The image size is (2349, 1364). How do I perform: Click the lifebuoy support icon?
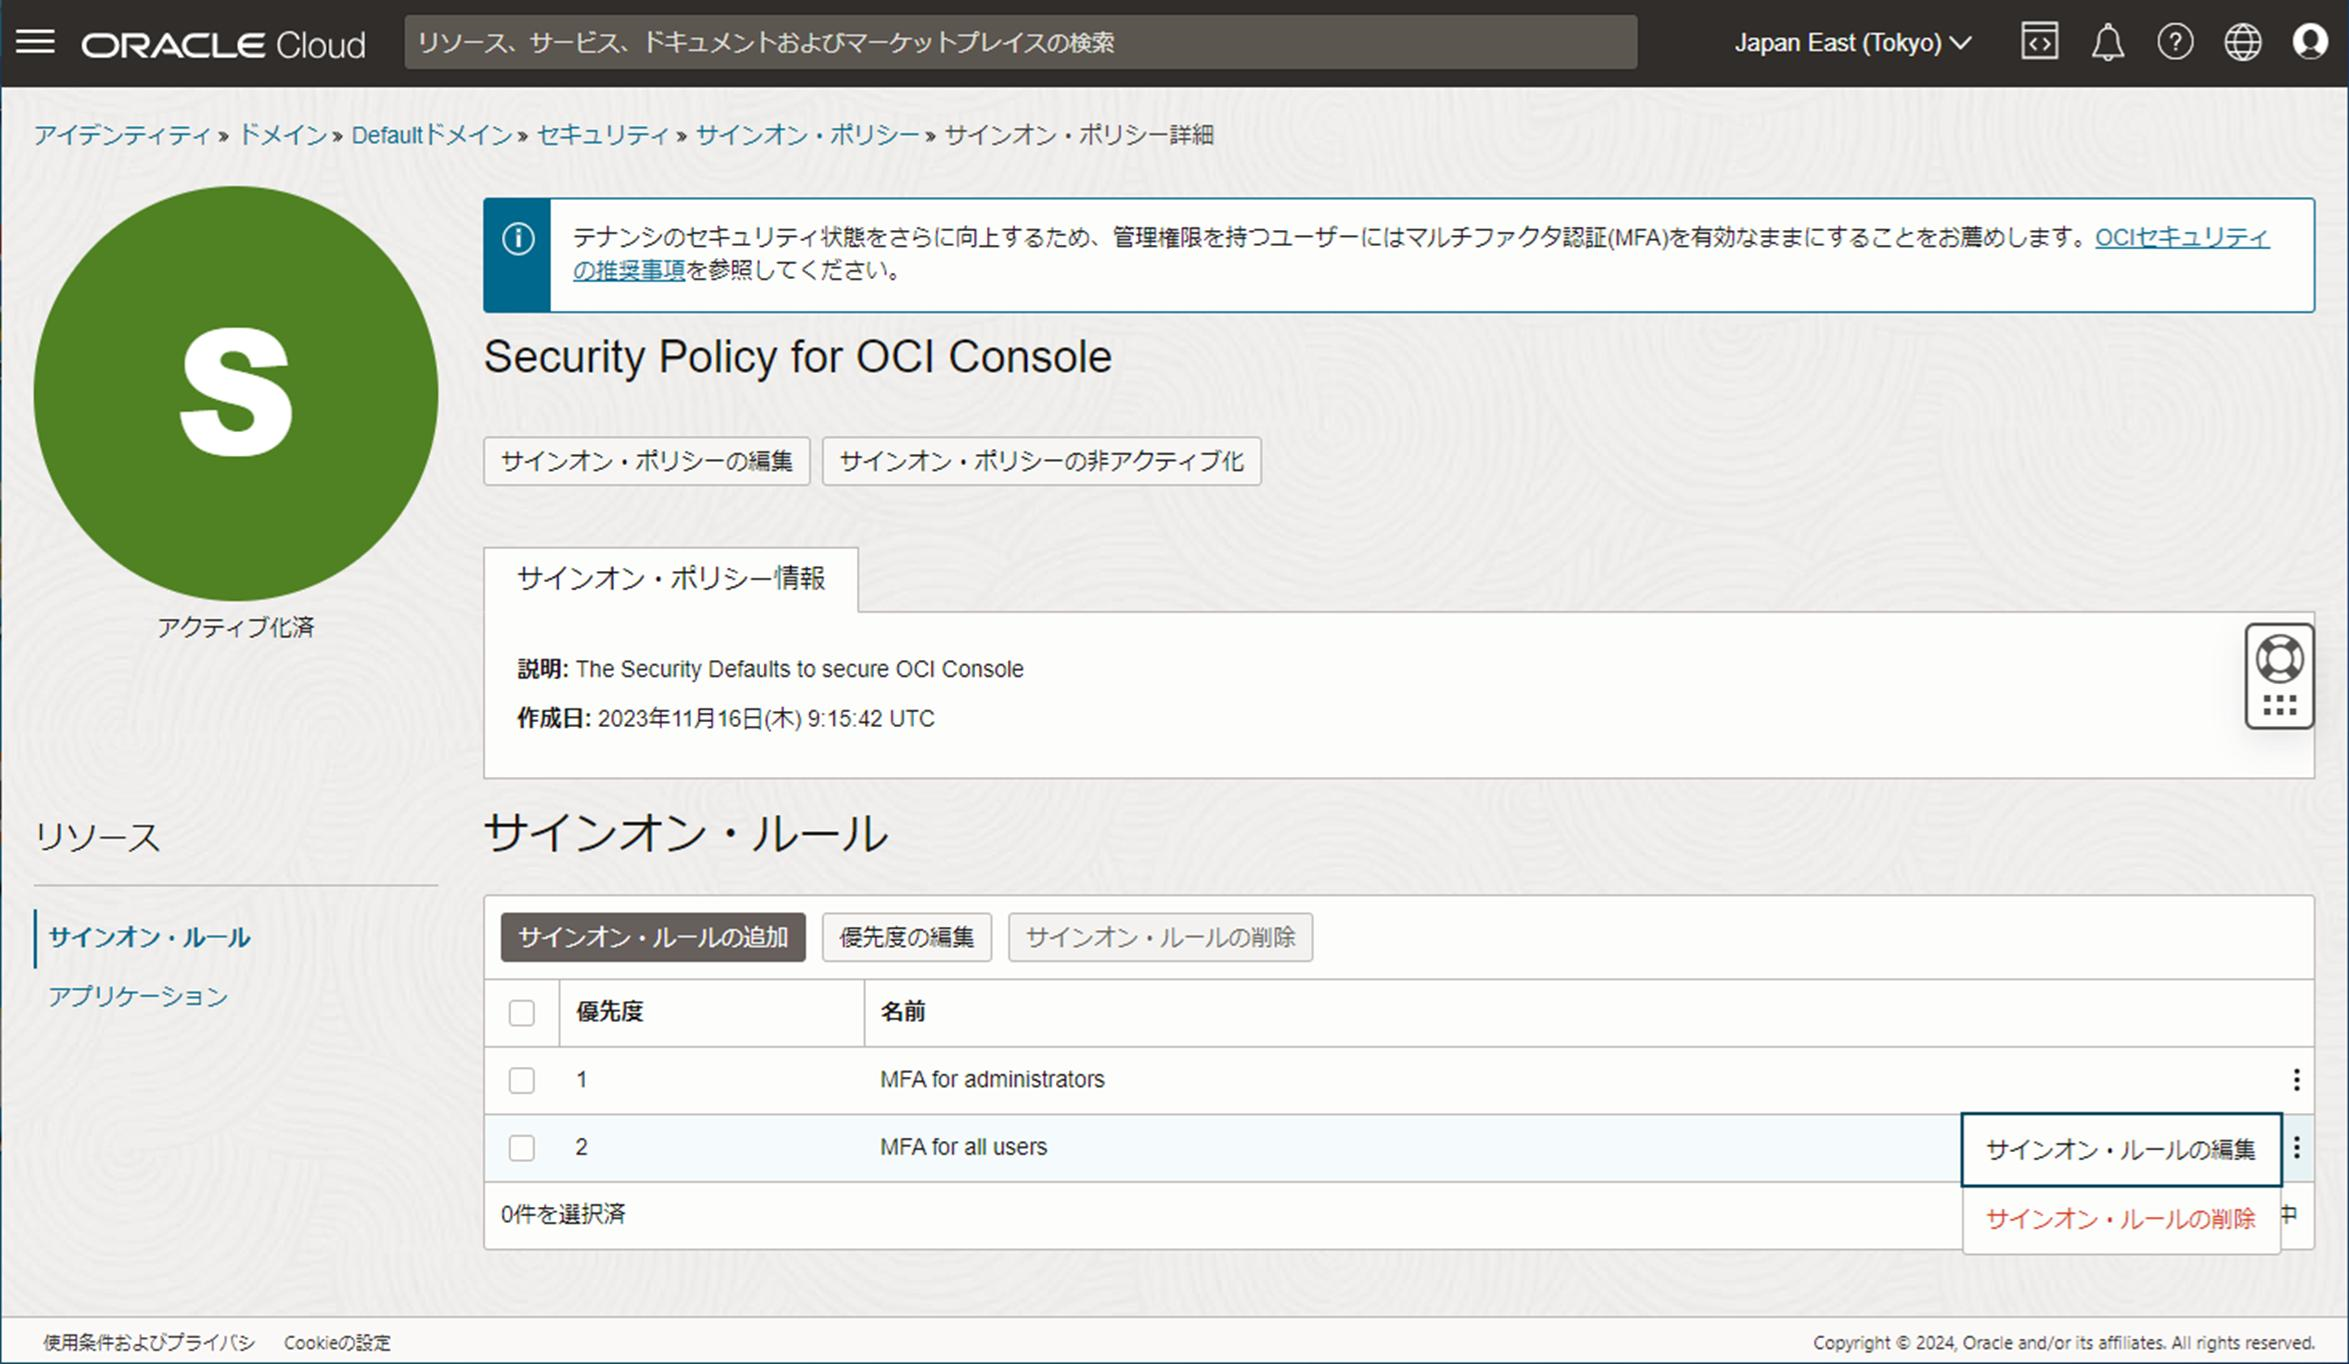click(2279, 659)
